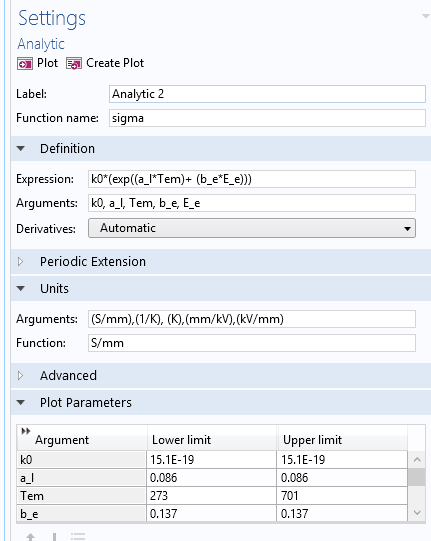This screenshot has height=541, width=431.
Task: Click the Units Function field S/mm
Action: pyautogui.click(x=252, y=343)
